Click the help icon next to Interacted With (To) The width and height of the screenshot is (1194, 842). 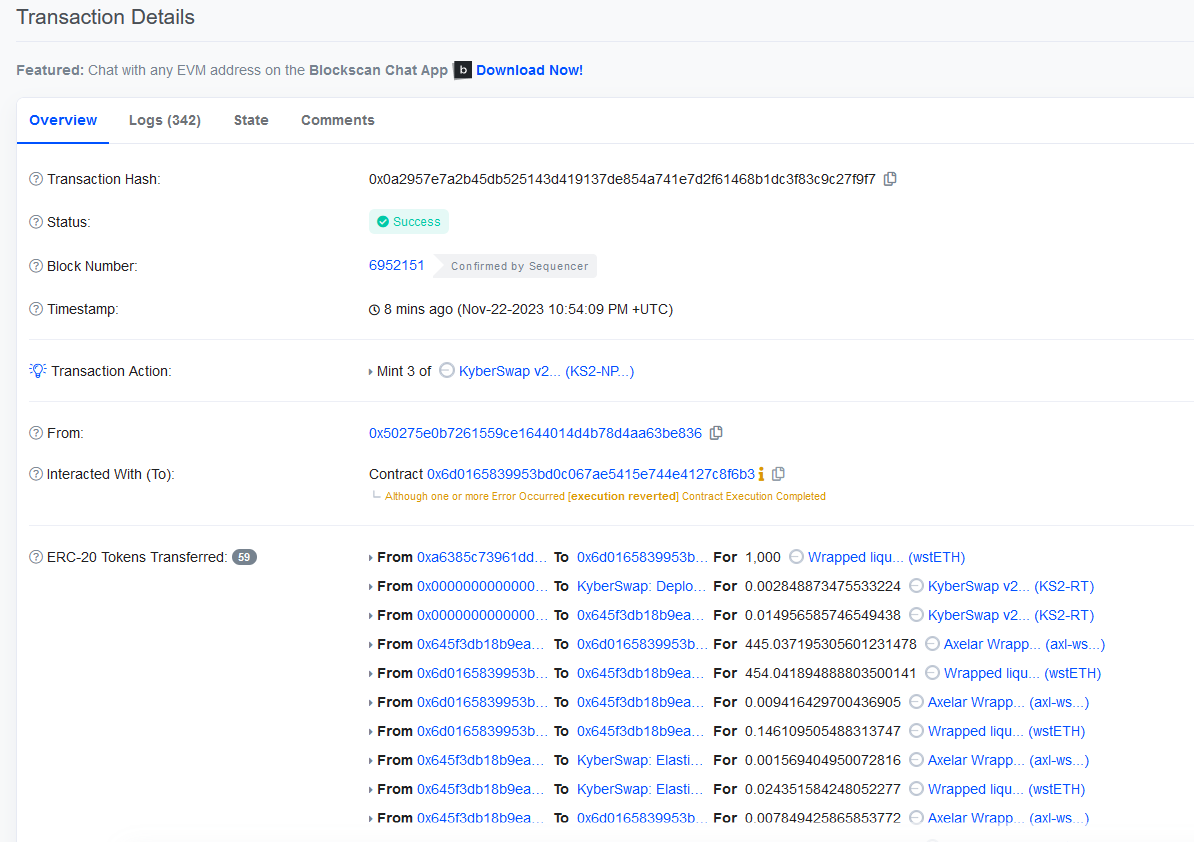click(36, 474)
